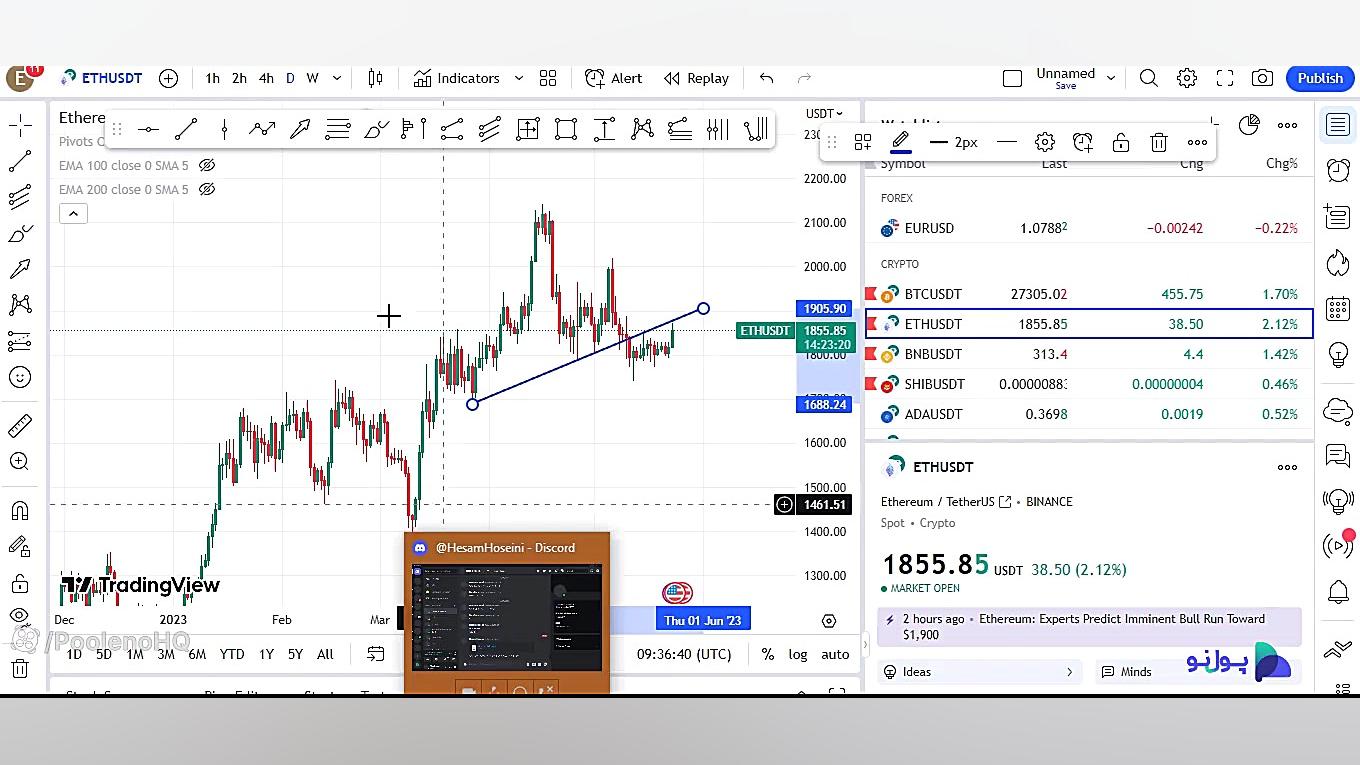Screen dimensions: 1360x765
Task: Open chart settings gear in top bar
Action: pyautogui.click(x=1187, y=78)
